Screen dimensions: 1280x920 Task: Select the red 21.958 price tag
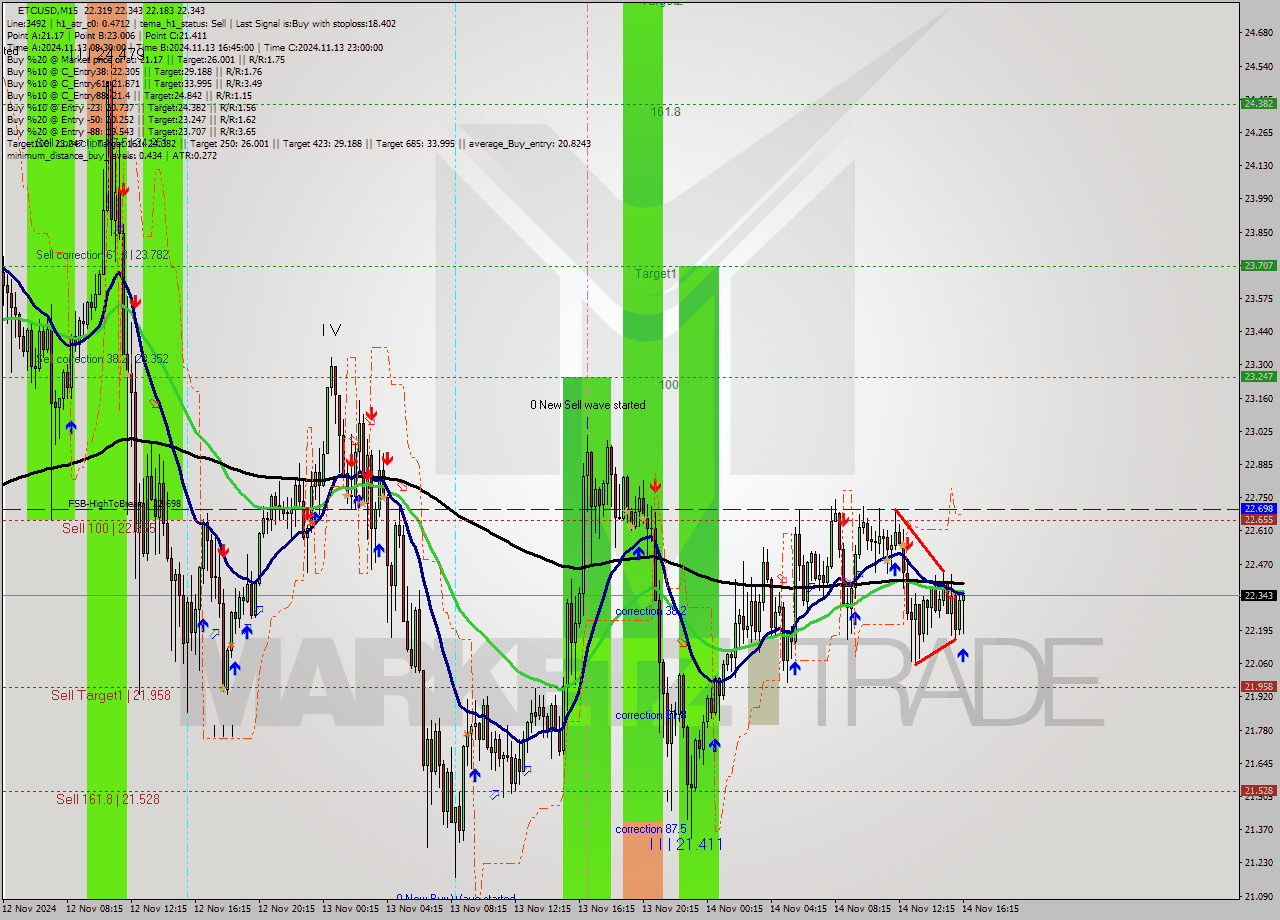[1258, 686]
